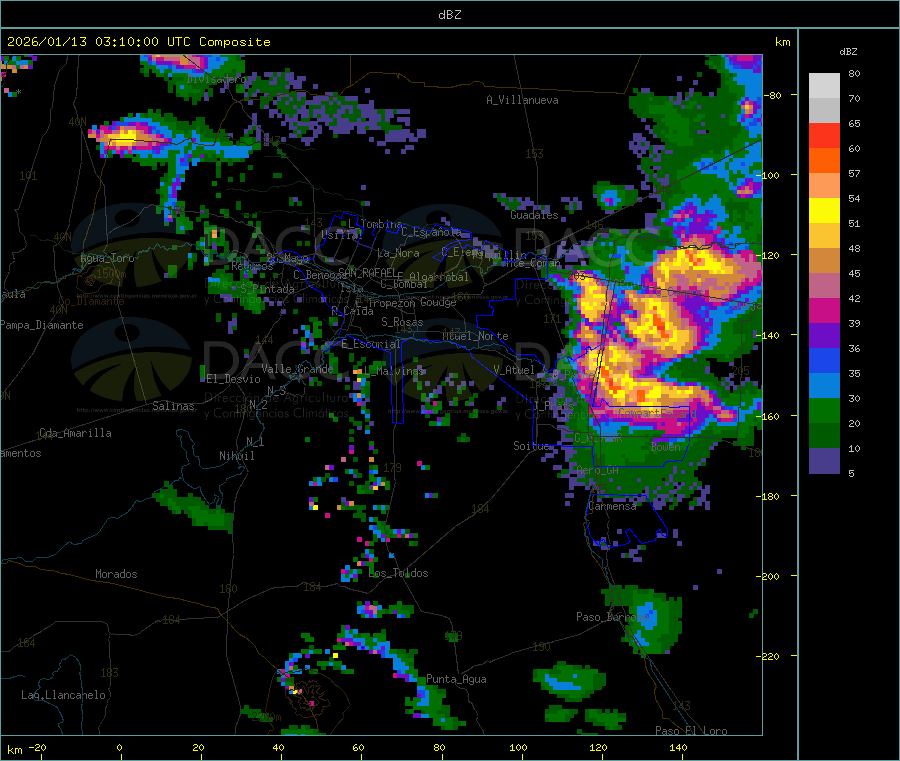Click the 'Atuel_Norte' place label
This screenshot has width=900, height=761.
tap(475, 336)
